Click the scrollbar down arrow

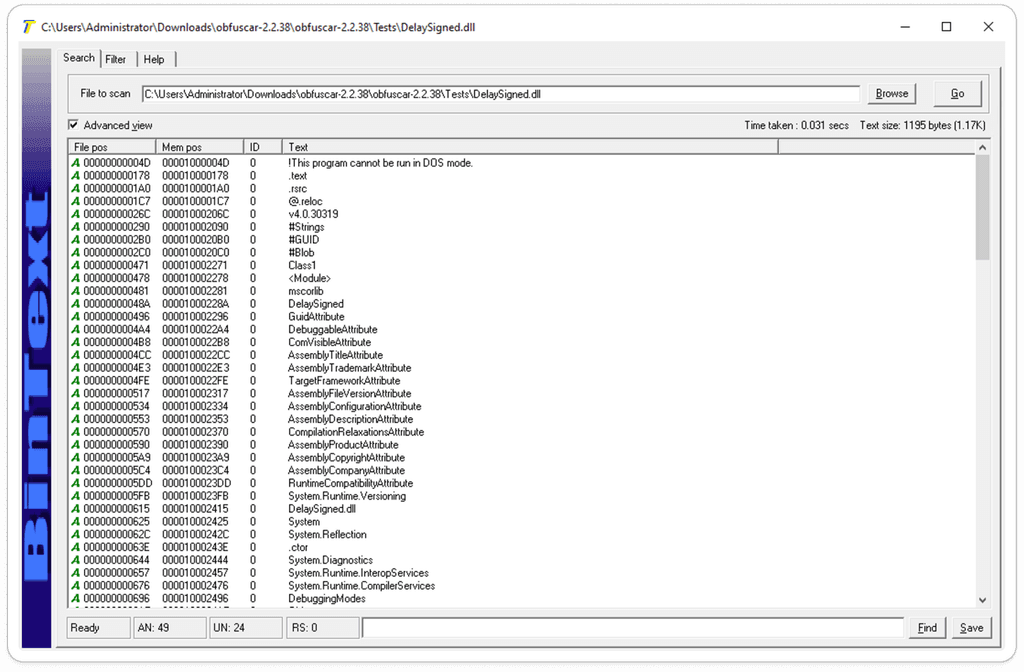point(982,600)
